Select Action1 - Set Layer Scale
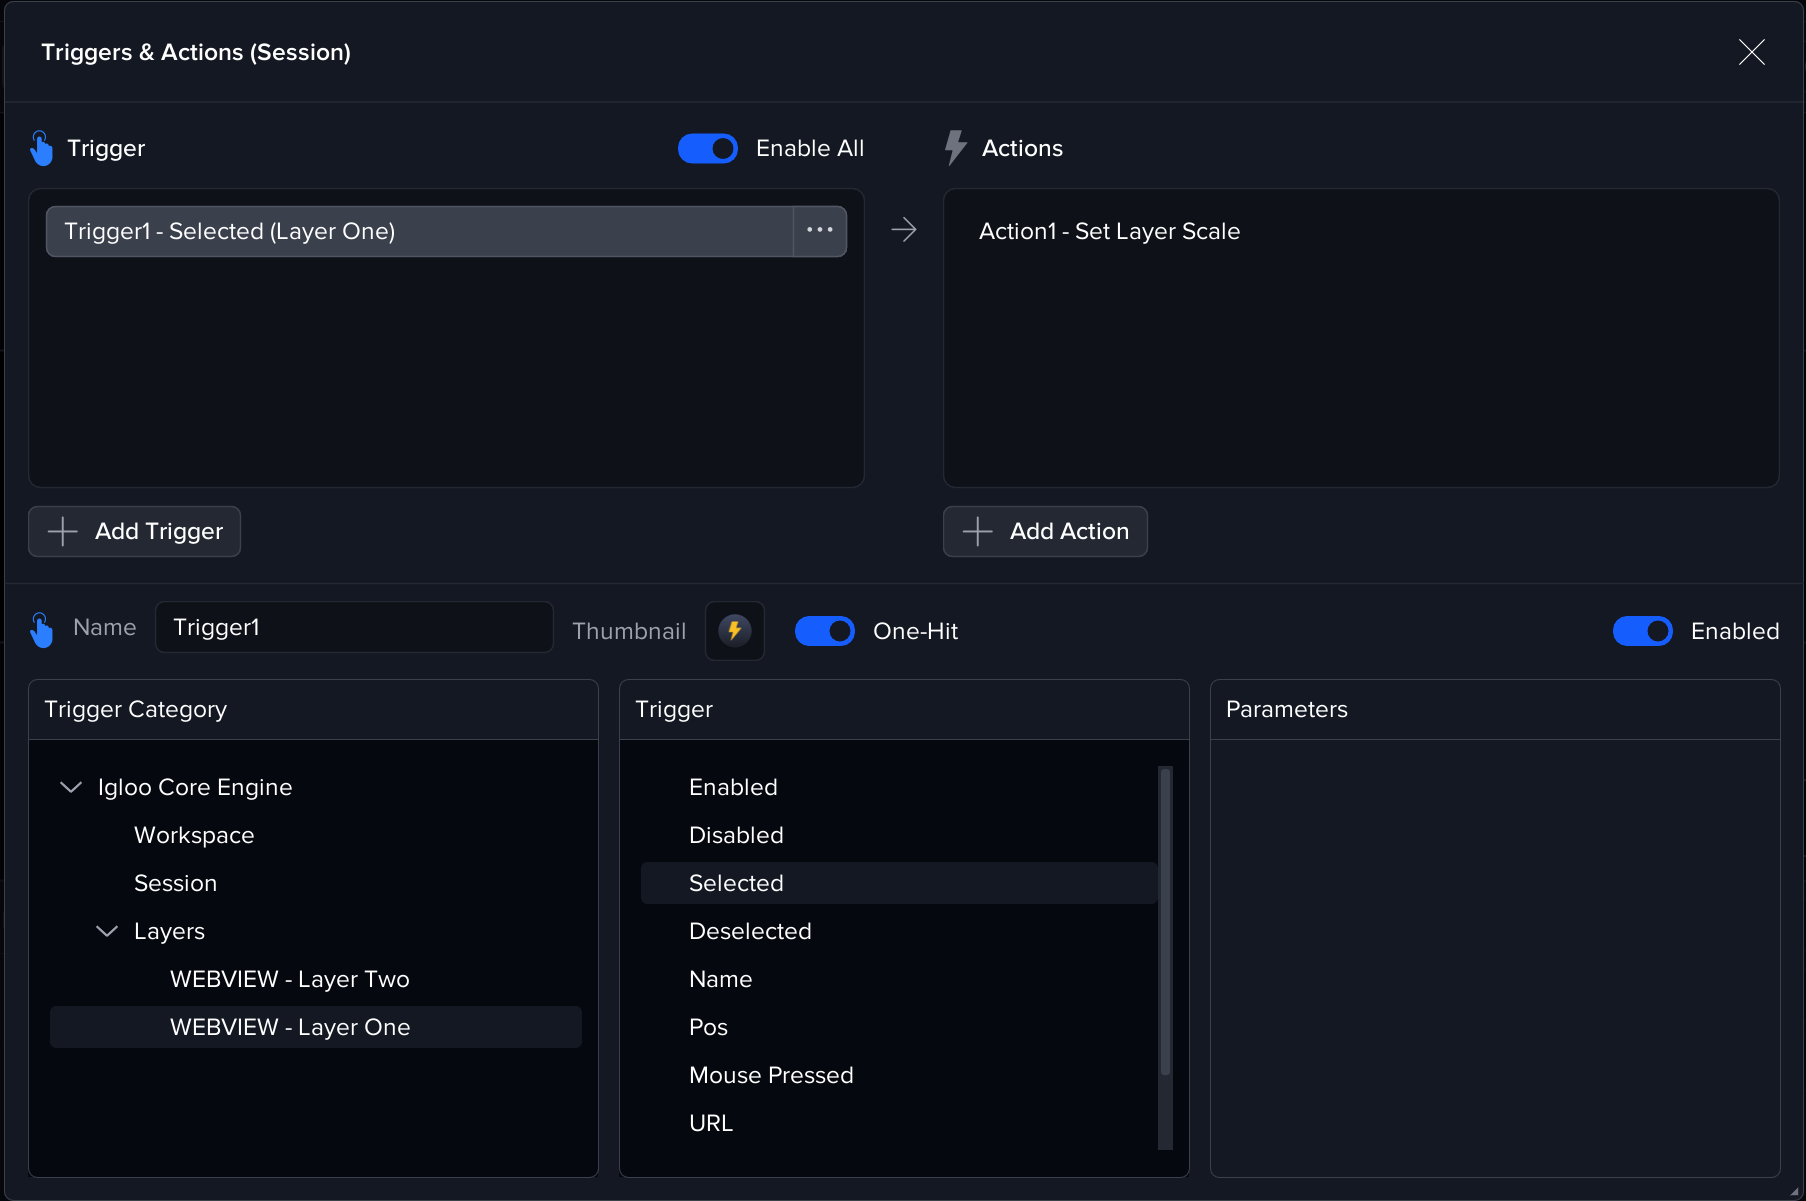Viewport: 1806px width, 1201px height. (x=1109, y=231)
